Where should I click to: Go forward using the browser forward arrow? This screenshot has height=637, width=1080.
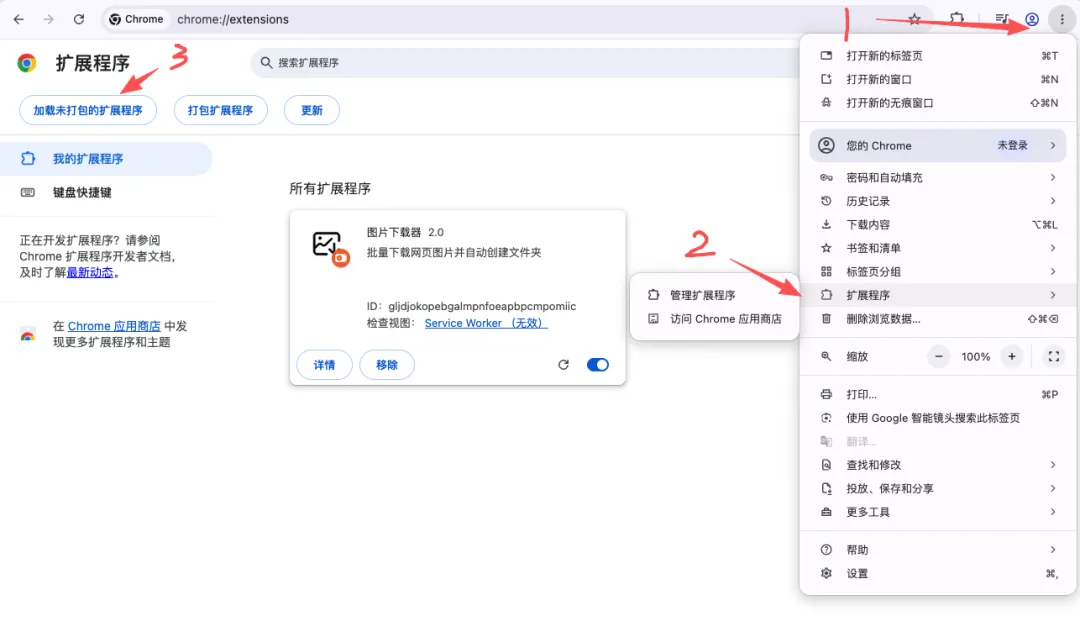tap(48, 19)
